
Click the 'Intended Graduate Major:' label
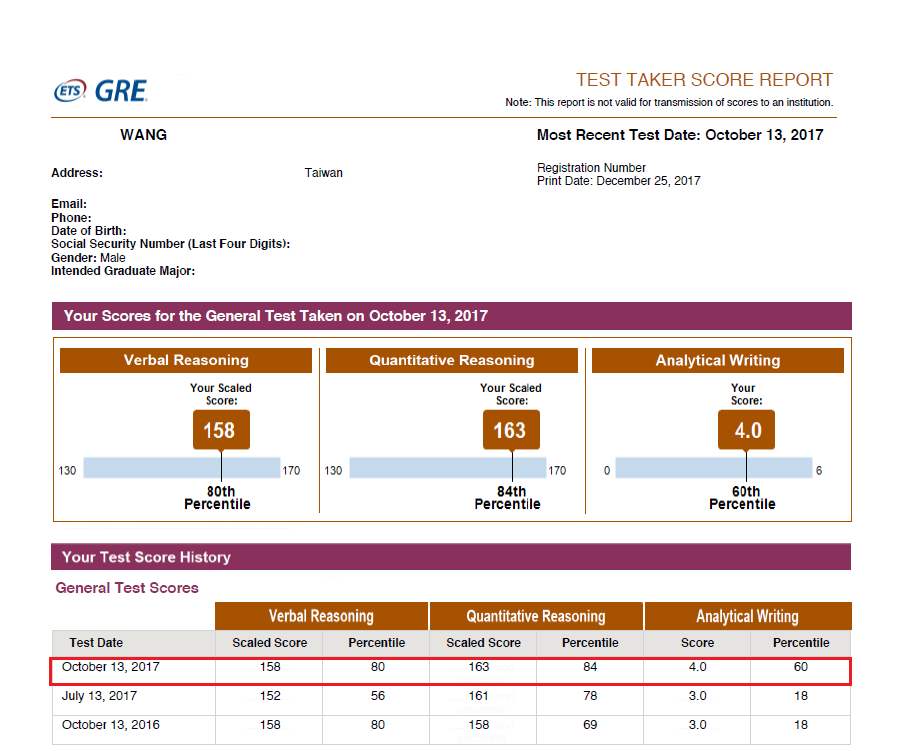pyautogui.click(x=123, y=271)
